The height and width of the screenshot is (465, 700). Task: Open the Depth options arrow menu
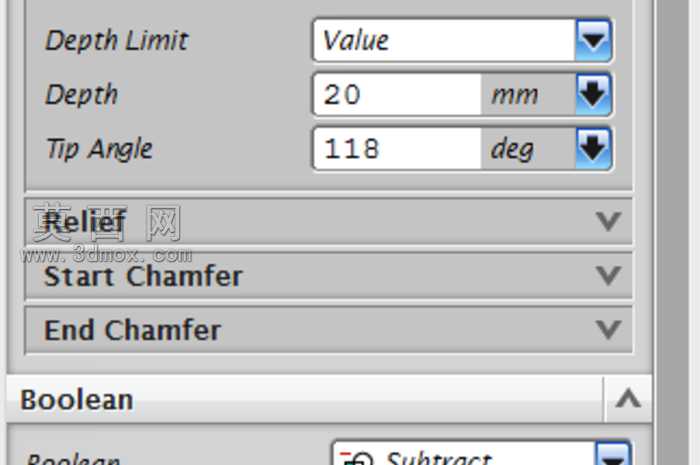593,95
